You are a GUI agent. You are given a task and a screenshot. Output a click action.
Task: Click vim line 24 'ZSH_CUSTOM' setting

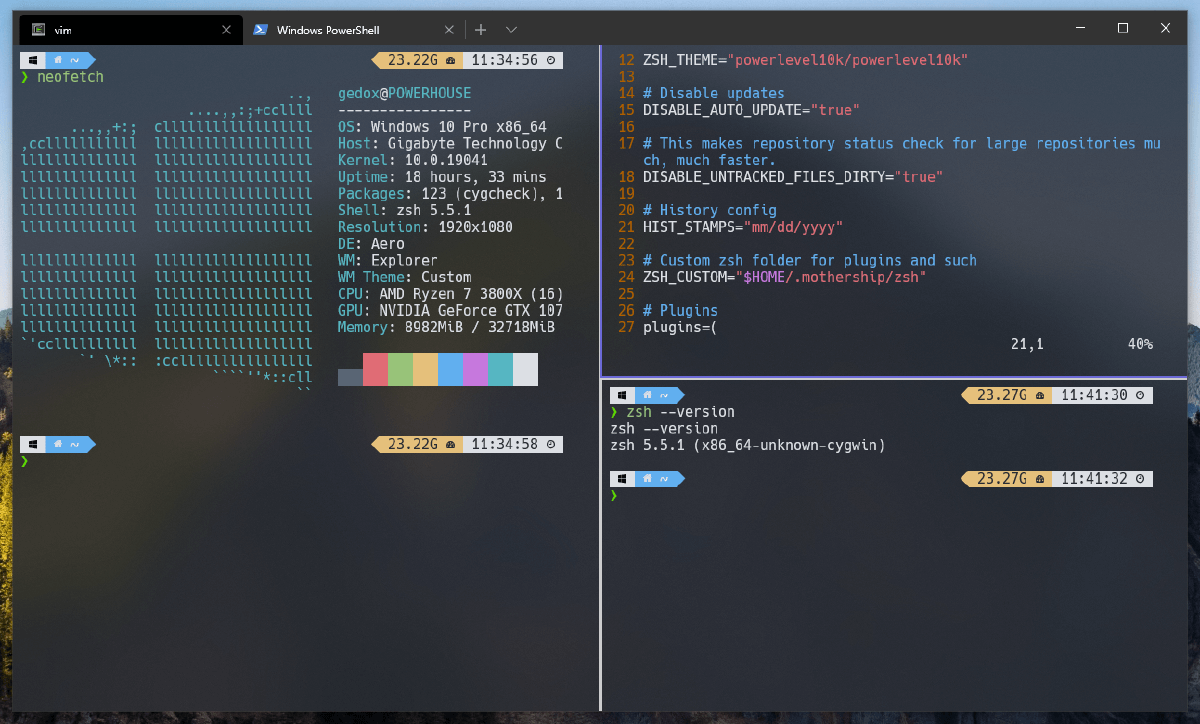[784, 277]
